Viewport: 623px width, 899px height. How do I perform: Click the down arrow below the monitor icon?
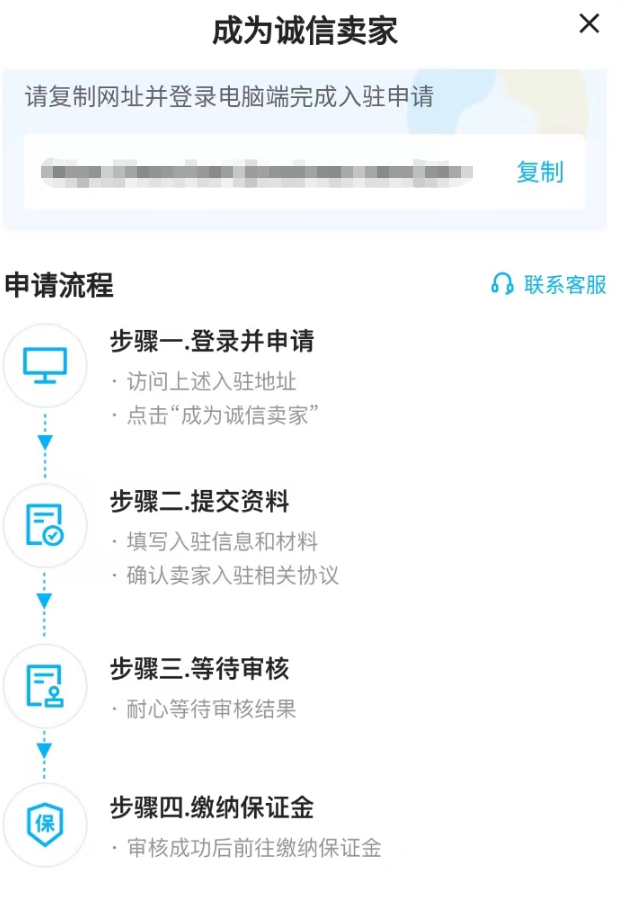[45, 442]
